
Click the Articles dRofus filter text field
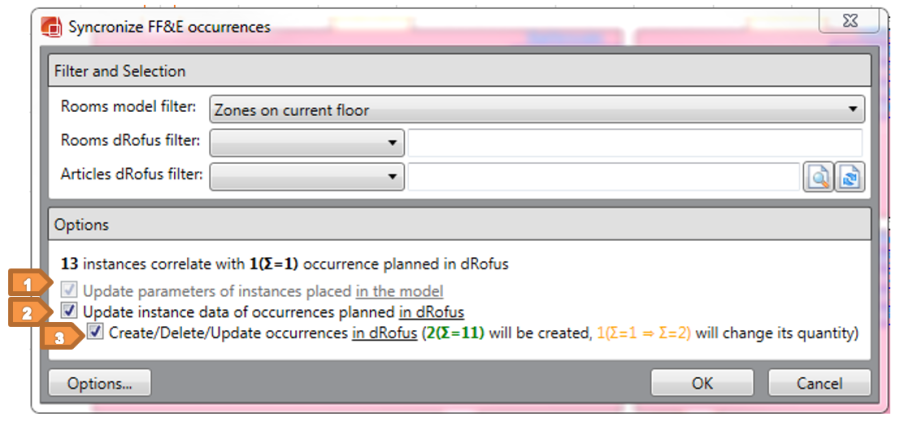[603, 177]
